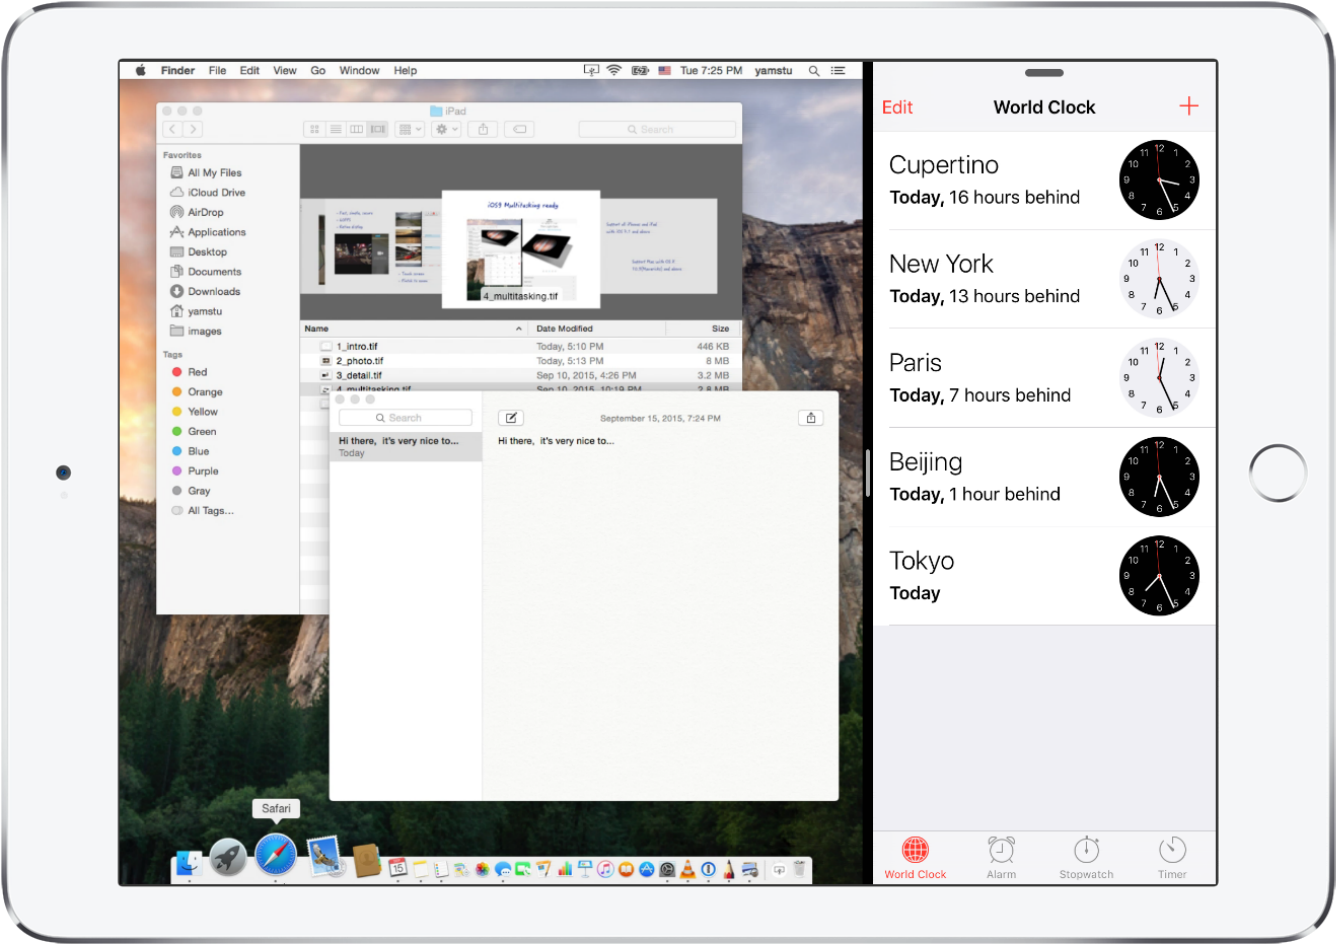Open the Mail stamp icon in Dock

pos(324,856)
